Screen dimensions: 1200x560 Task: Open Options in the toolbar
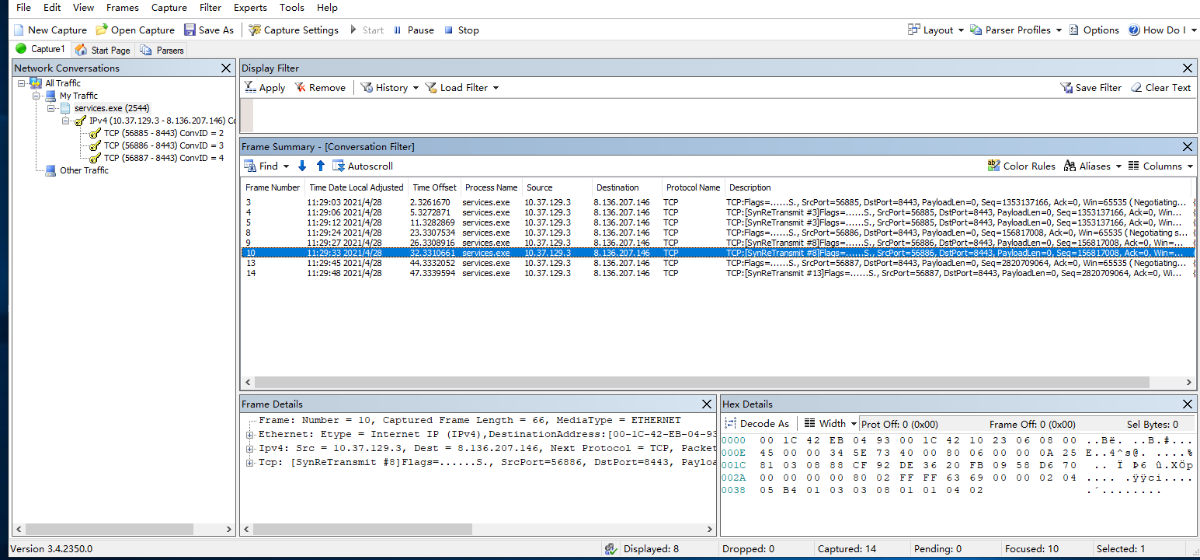(1094, 30)
